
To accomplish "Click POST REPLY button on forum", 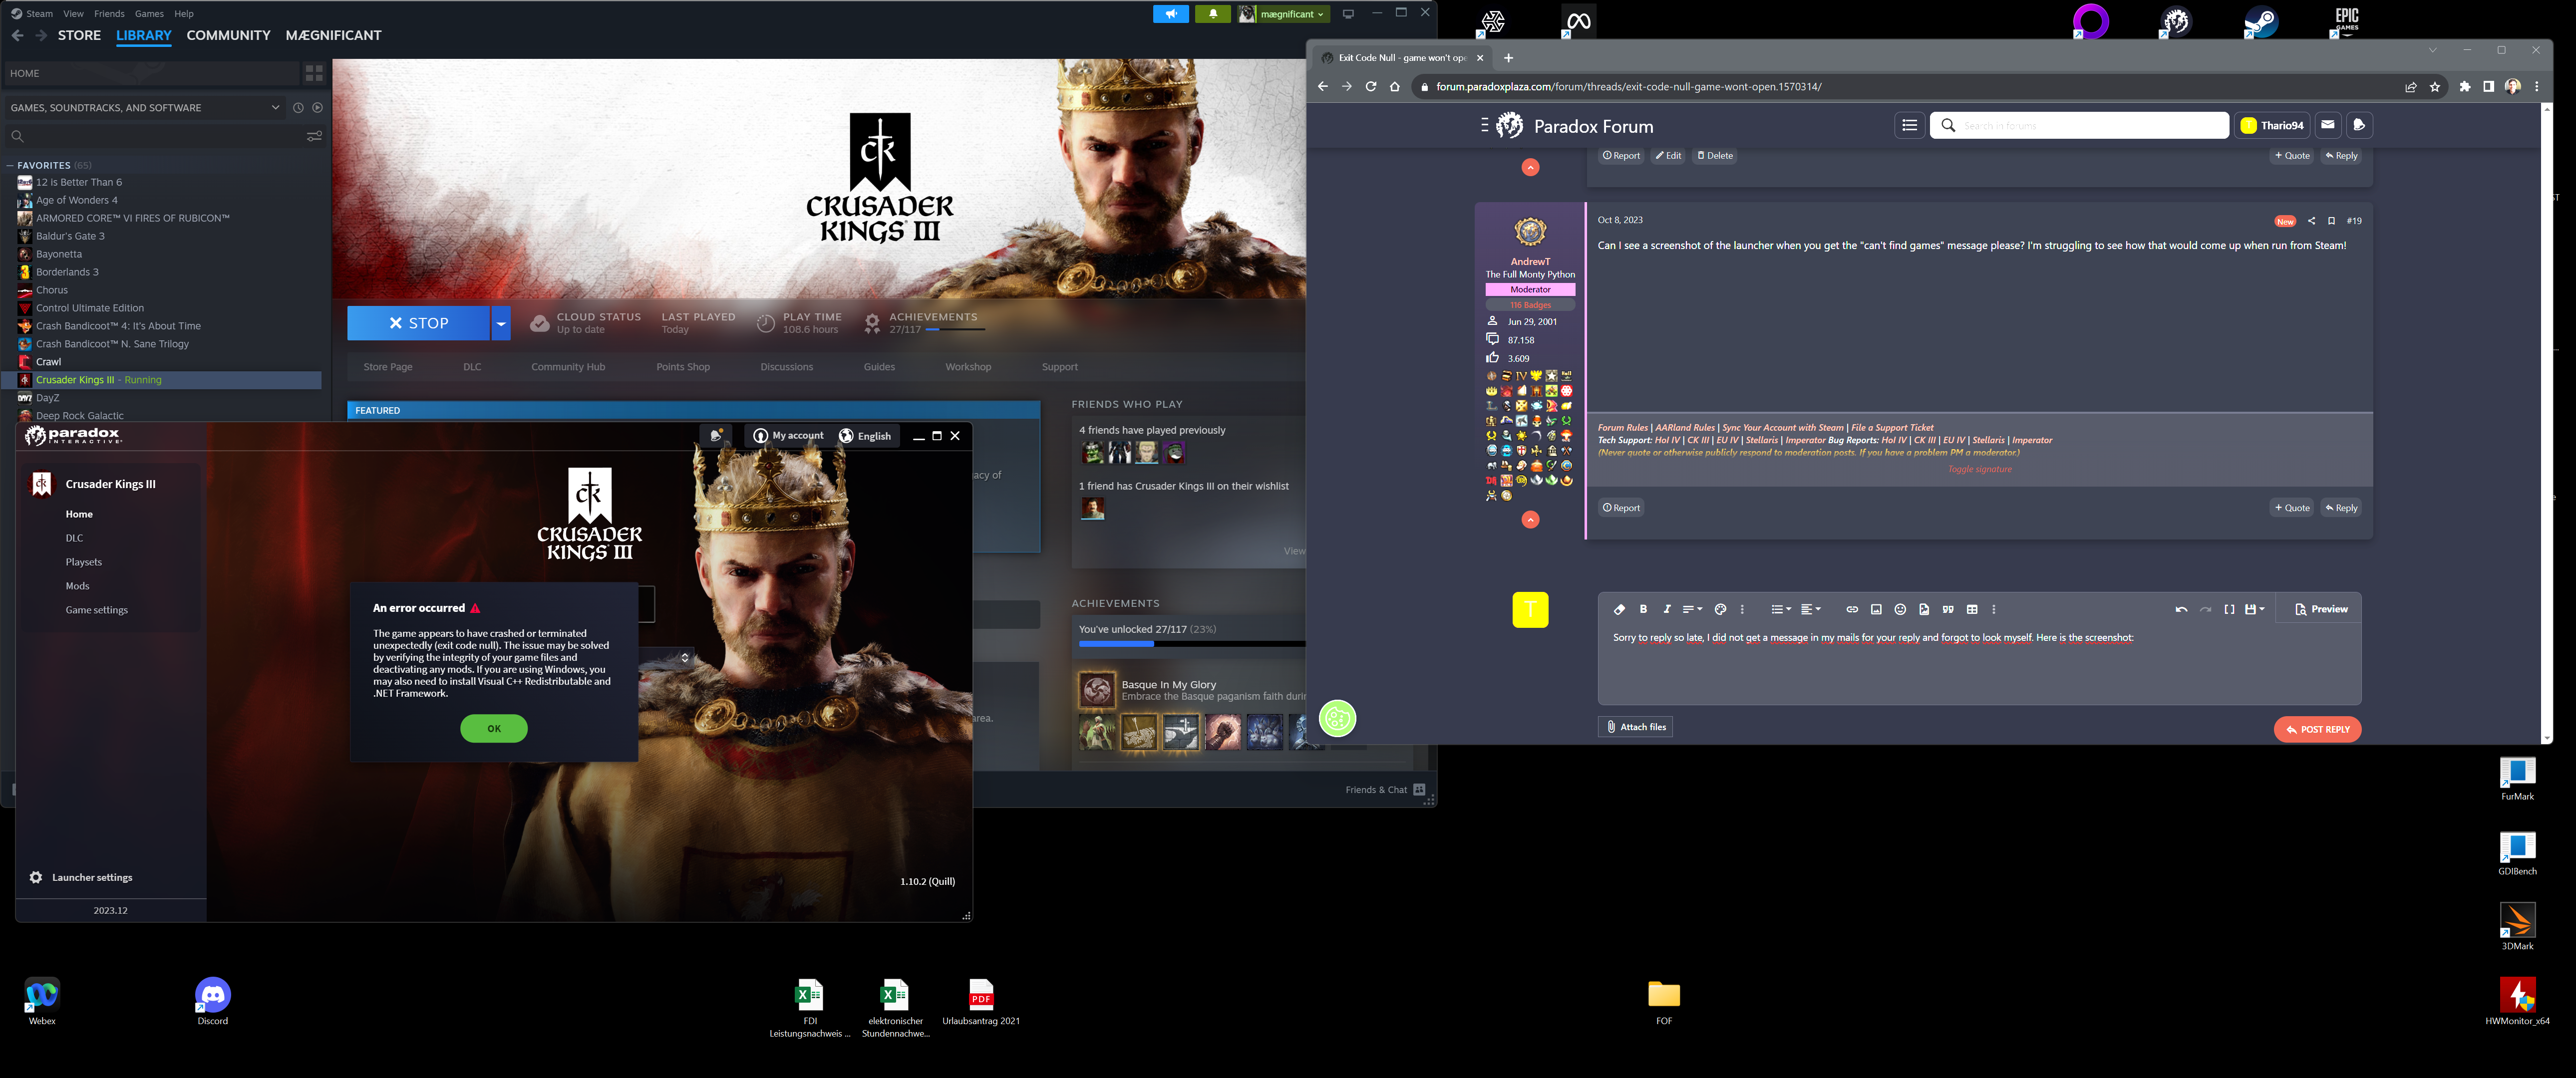I will (x=2317, y=729).
